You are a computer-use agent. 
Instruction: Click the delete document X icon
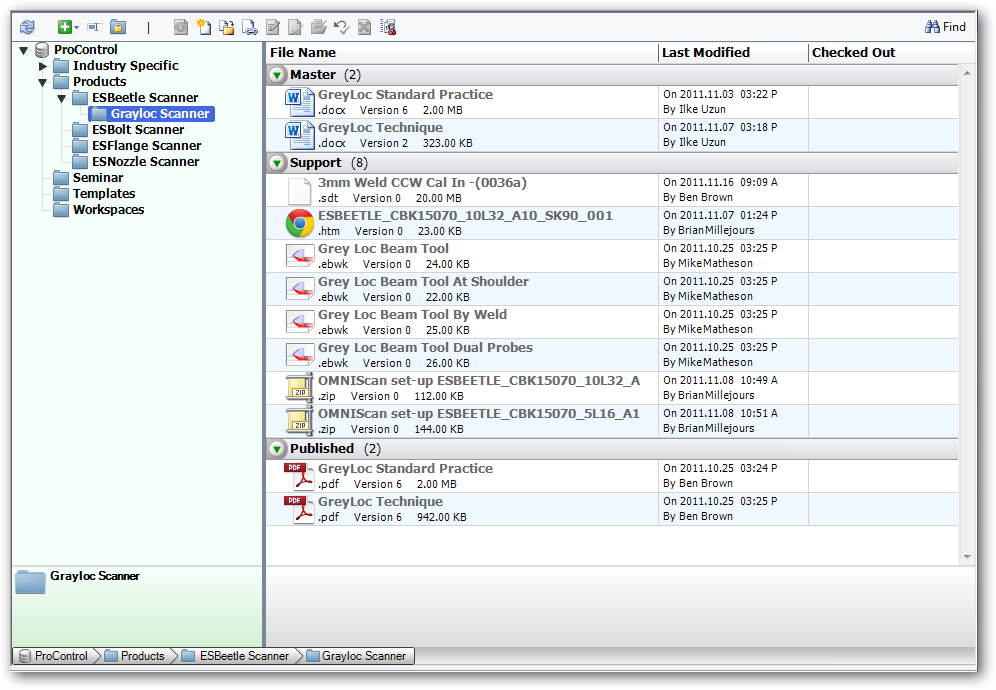364,27
